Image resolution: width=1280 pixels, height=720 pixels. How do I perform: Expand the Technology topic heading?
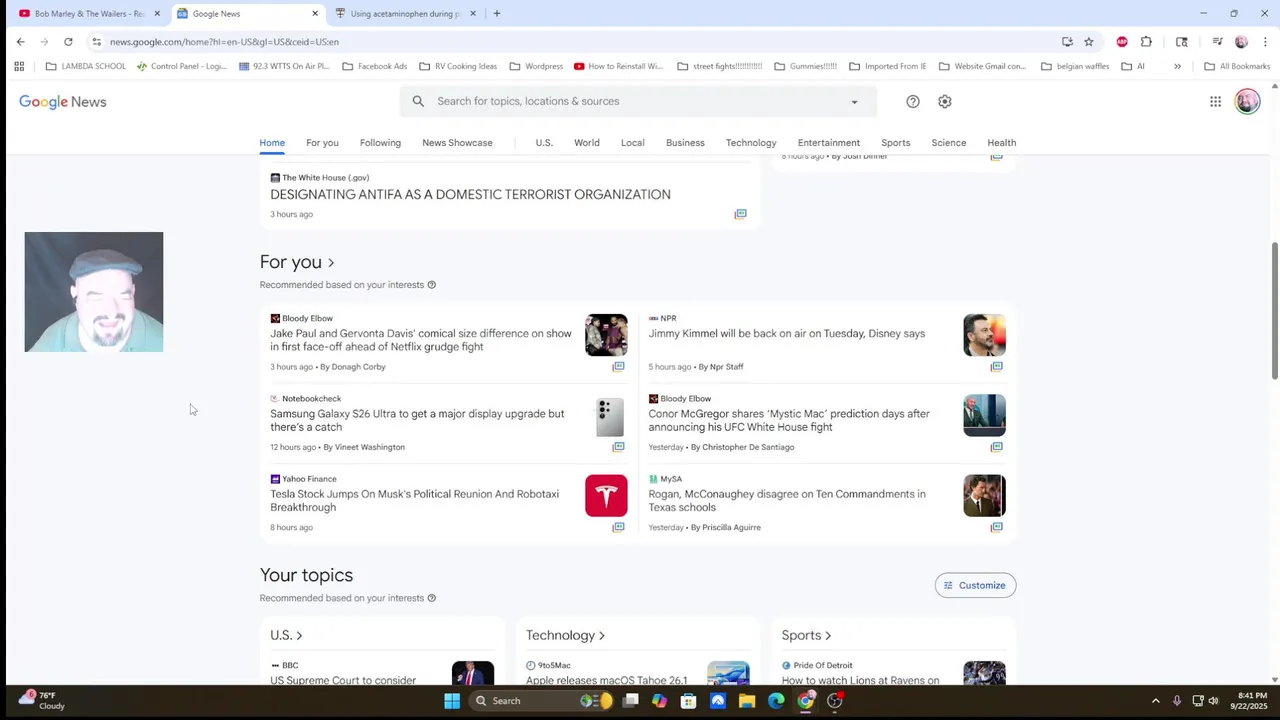565,635
